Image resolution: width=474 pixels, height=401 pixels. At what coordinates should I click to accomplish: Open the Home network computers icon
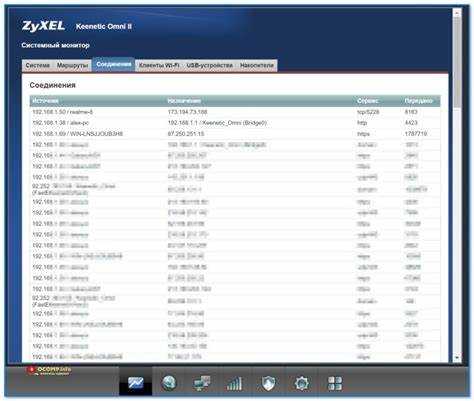202,383
